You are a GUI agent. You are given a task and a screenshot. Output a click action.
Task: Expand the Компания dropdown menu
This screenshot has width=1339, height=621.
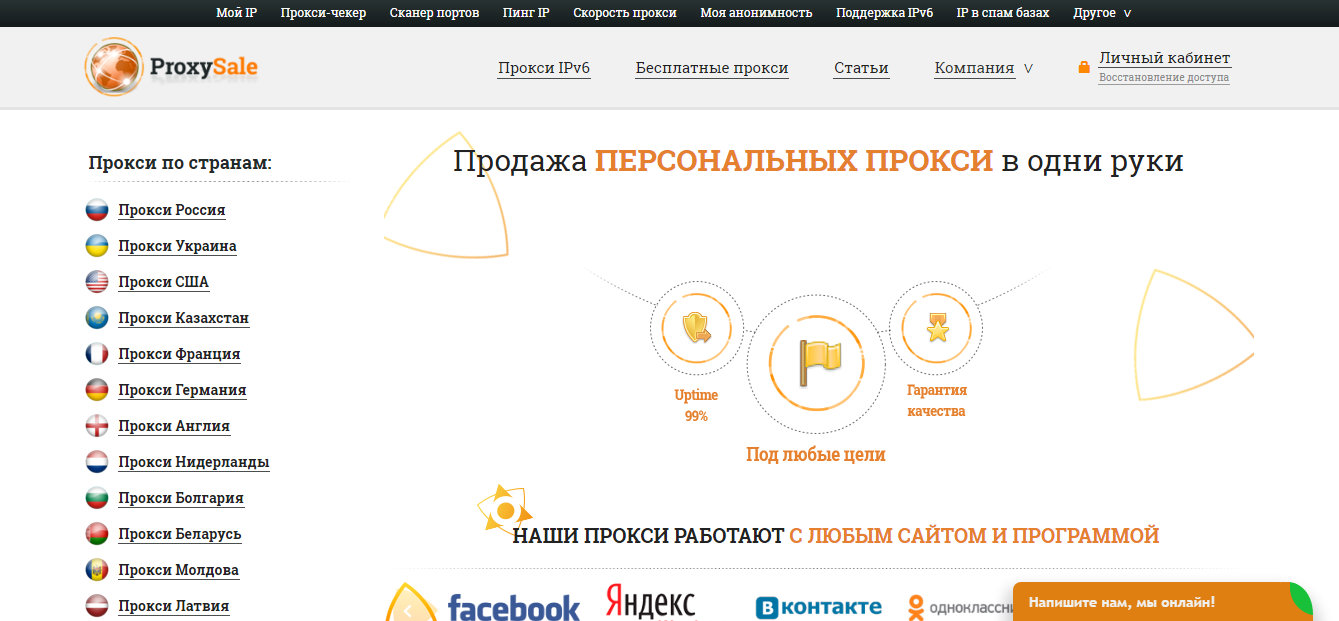983,68
